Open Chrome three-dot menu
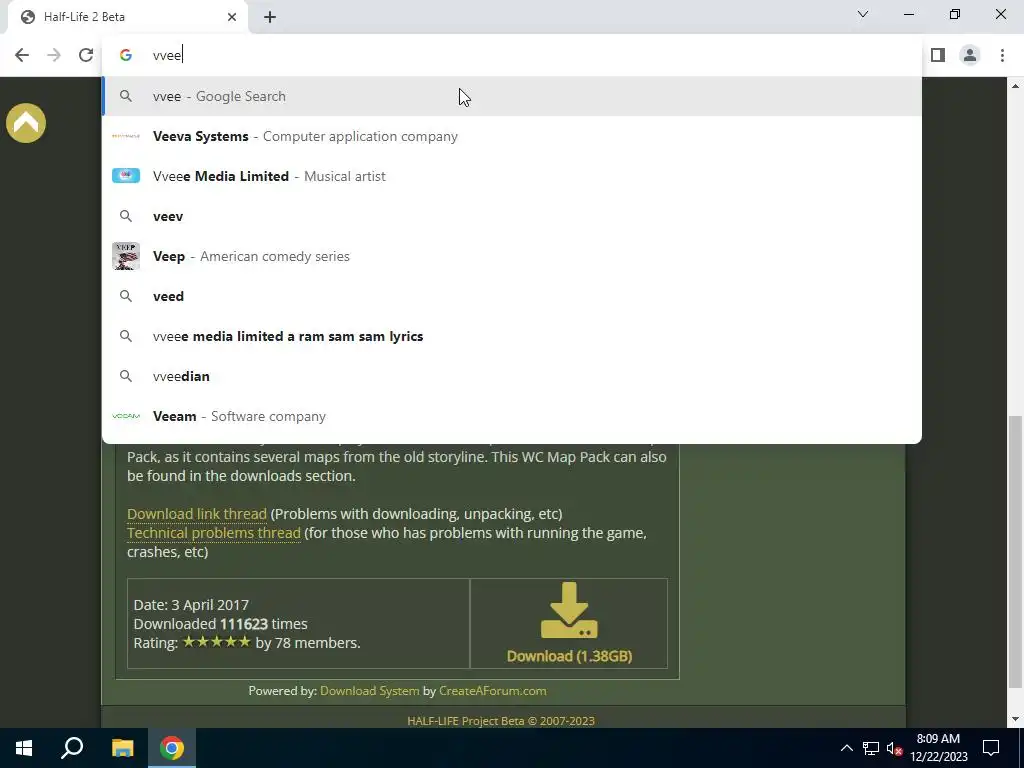Screen dimensions: 1024x768 click(1002, 55)
